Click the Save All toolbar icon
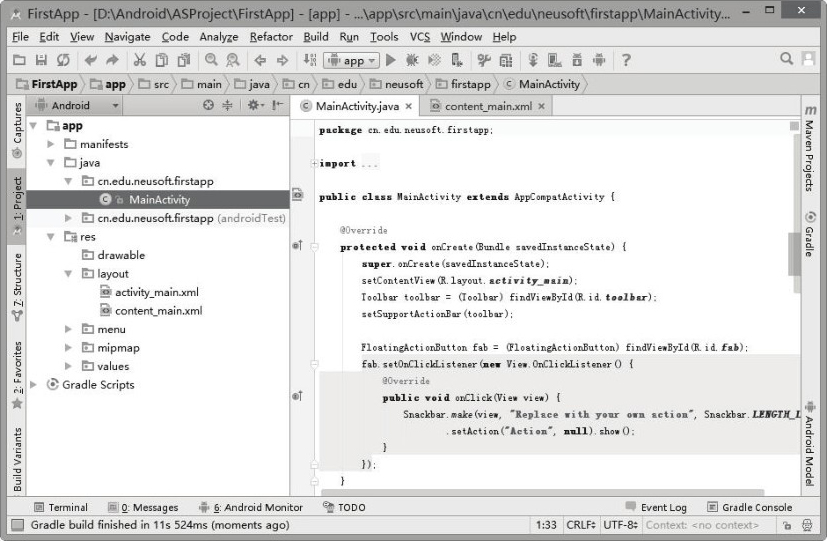The height and width of the screenshot is (541, 827). [x=41, y=60]
